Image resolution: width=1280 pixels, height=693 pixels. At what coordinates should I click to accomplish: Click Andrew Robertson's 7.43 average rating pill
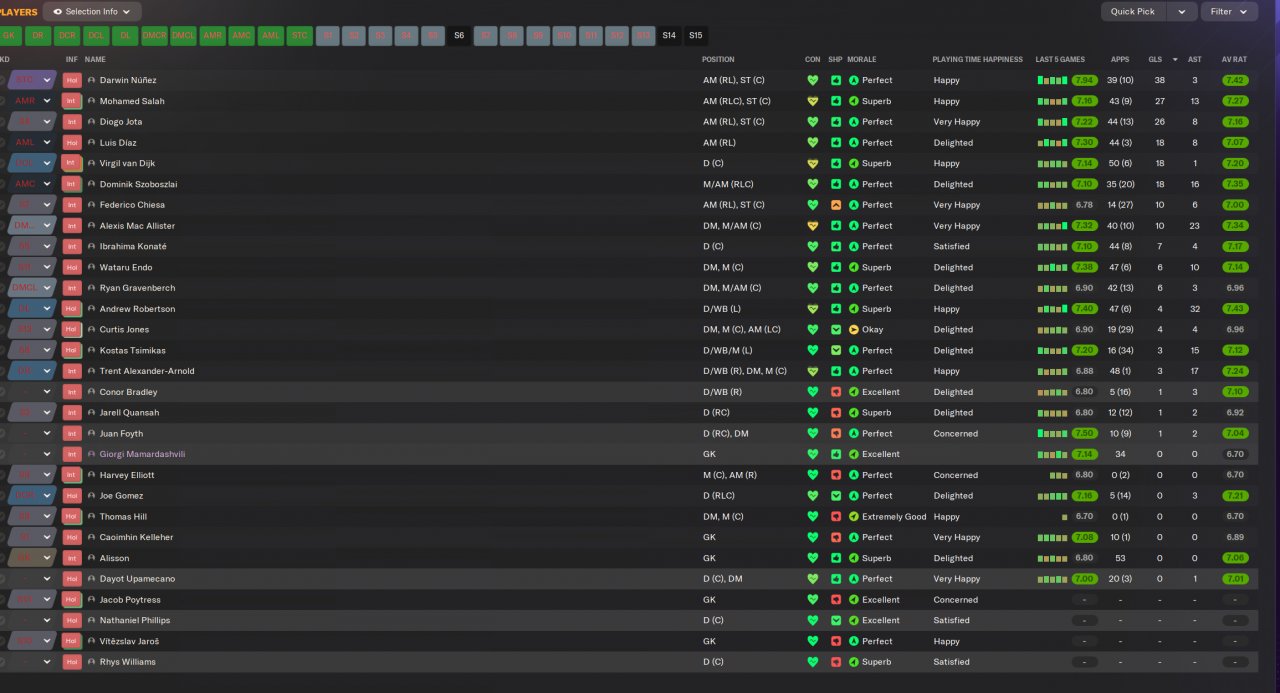pos(1235,309)
